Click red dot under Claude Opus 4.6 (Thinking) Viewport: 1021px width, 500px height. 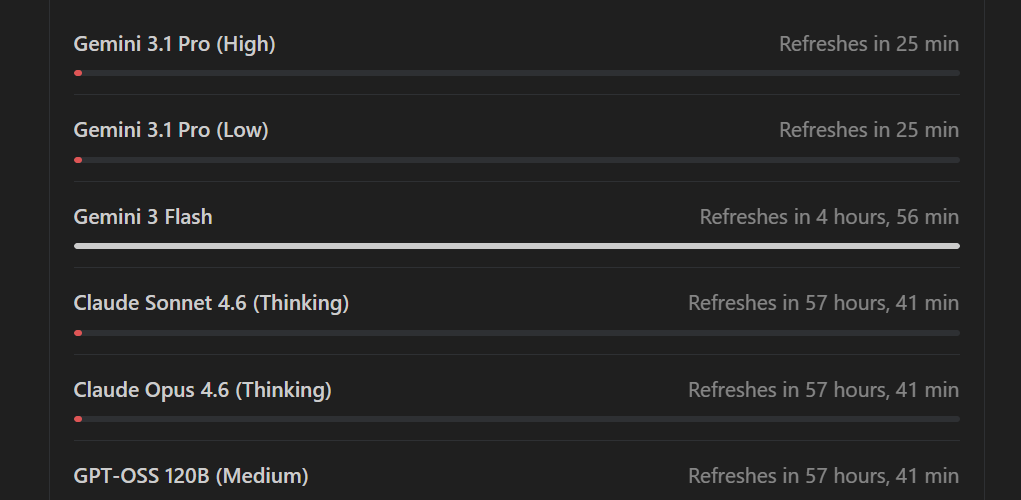pyautogui.click(x=78, y=419)
